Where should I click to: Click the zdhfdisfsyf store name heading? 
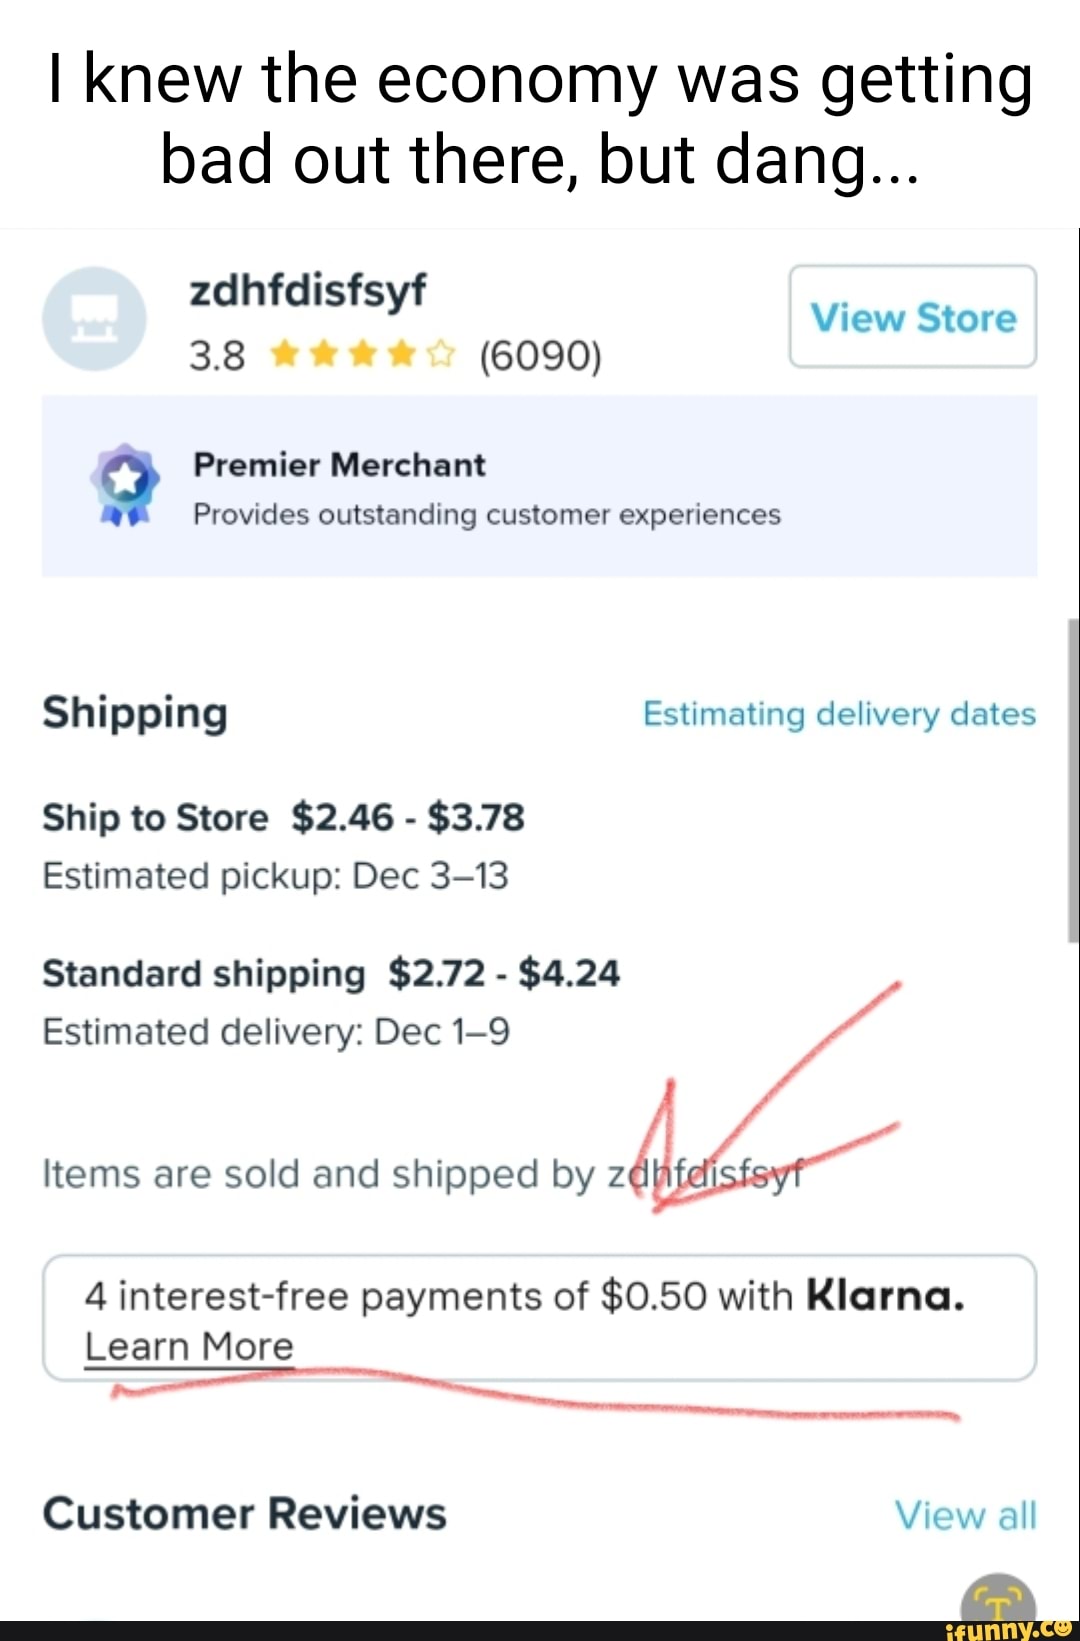308,291
